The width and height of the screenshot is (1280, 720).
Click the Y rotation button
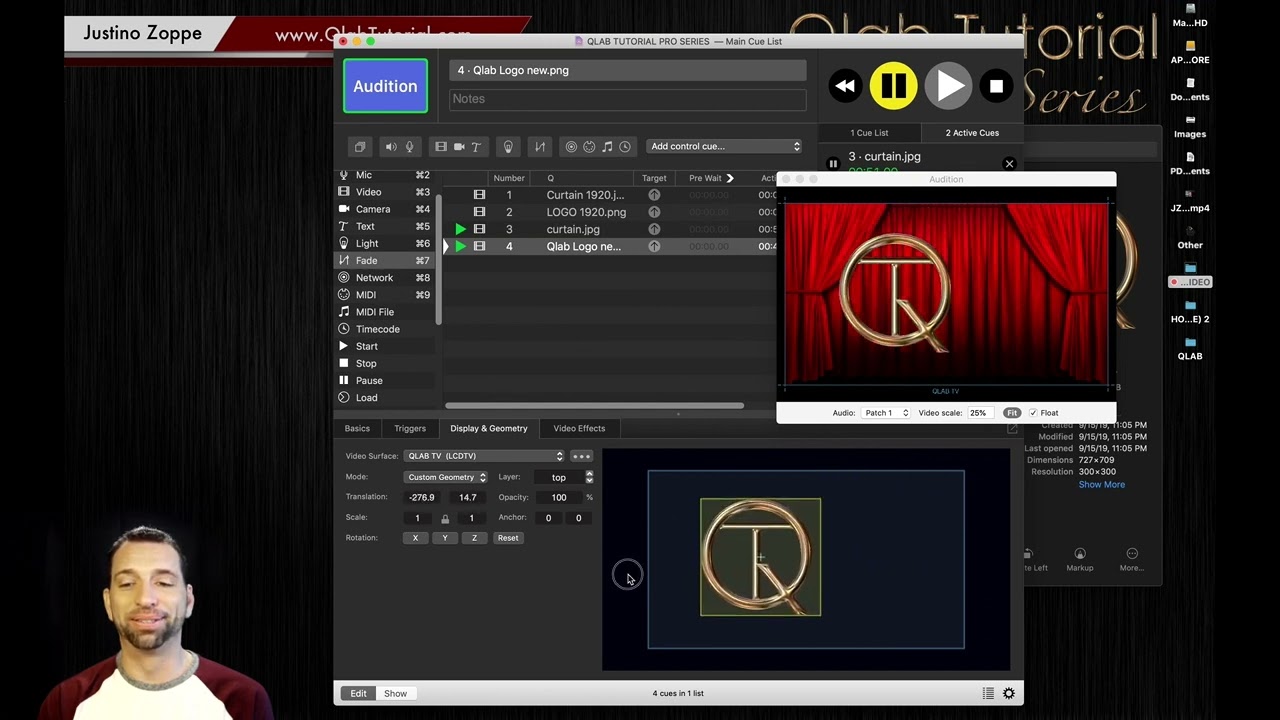tap(445, 538)
